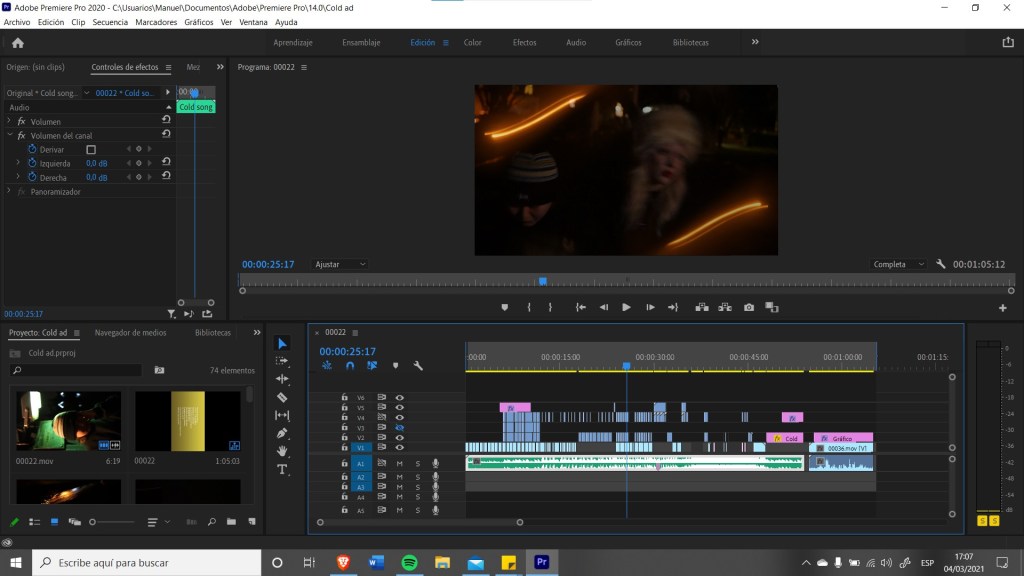Screen dimensions: 1024x576
Task: Show the hidden V3 track output
Action: pos(399,428)
